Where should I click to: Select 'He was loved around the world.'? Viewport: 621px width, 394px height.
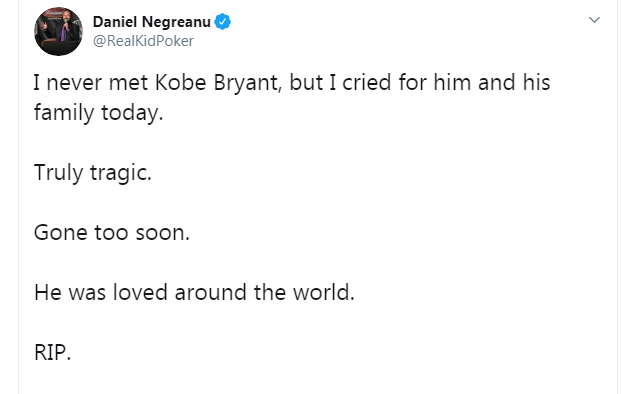pyautogui.click(x=194, y=293)
